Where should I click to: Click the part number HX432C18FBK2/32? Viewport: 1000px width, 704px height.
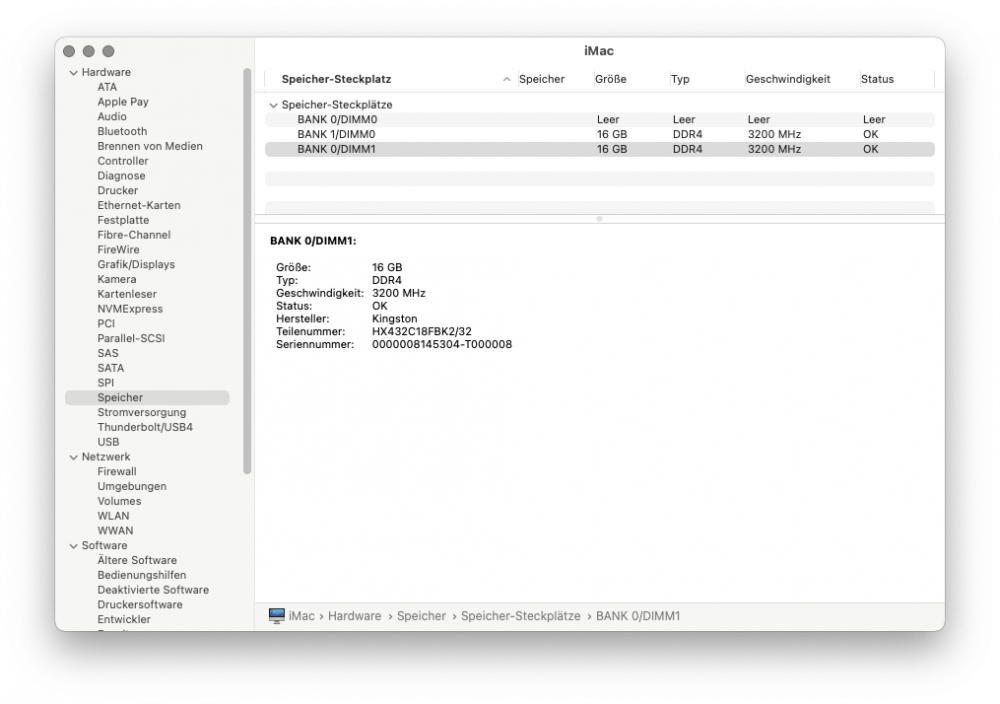coord(422,332)
